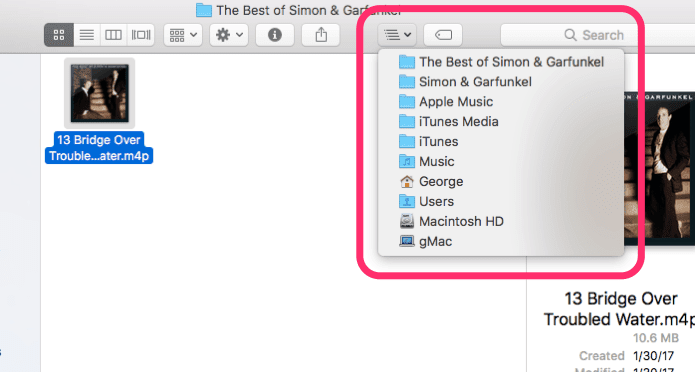Switch to list view mode
The image size is (695, 372).
pyautogui.click(x=86, y=35)
